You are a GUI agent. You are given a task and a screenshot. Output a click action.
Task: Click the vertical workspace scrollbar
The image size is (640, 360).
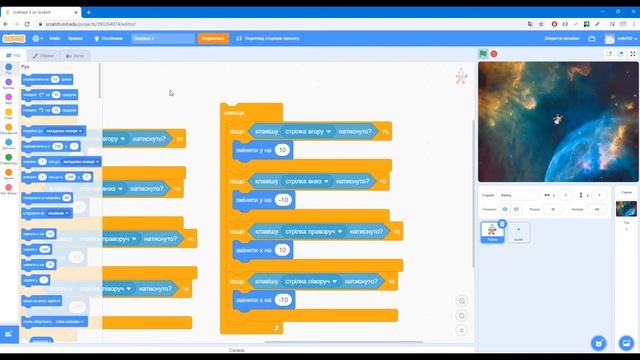pos(473,194)
